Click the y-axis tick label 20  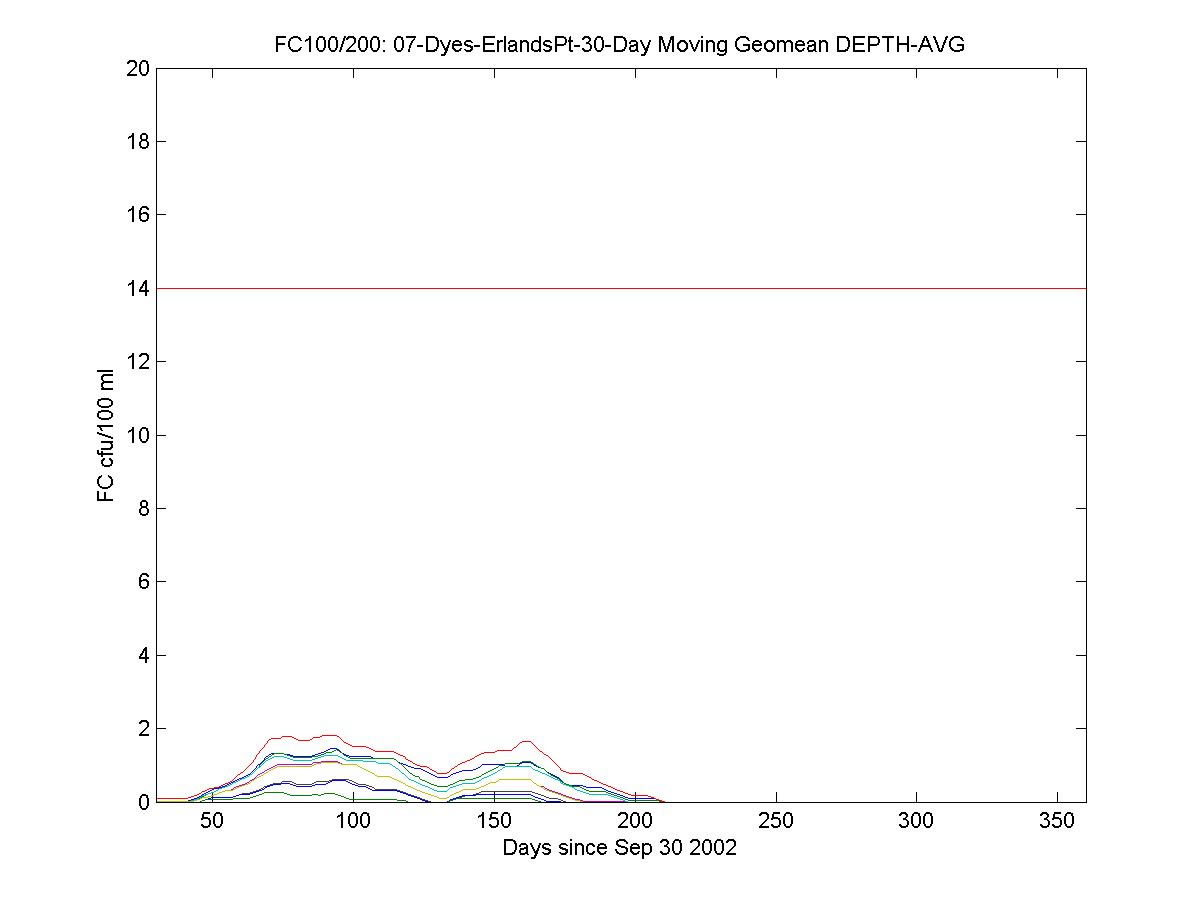[138, 69]
